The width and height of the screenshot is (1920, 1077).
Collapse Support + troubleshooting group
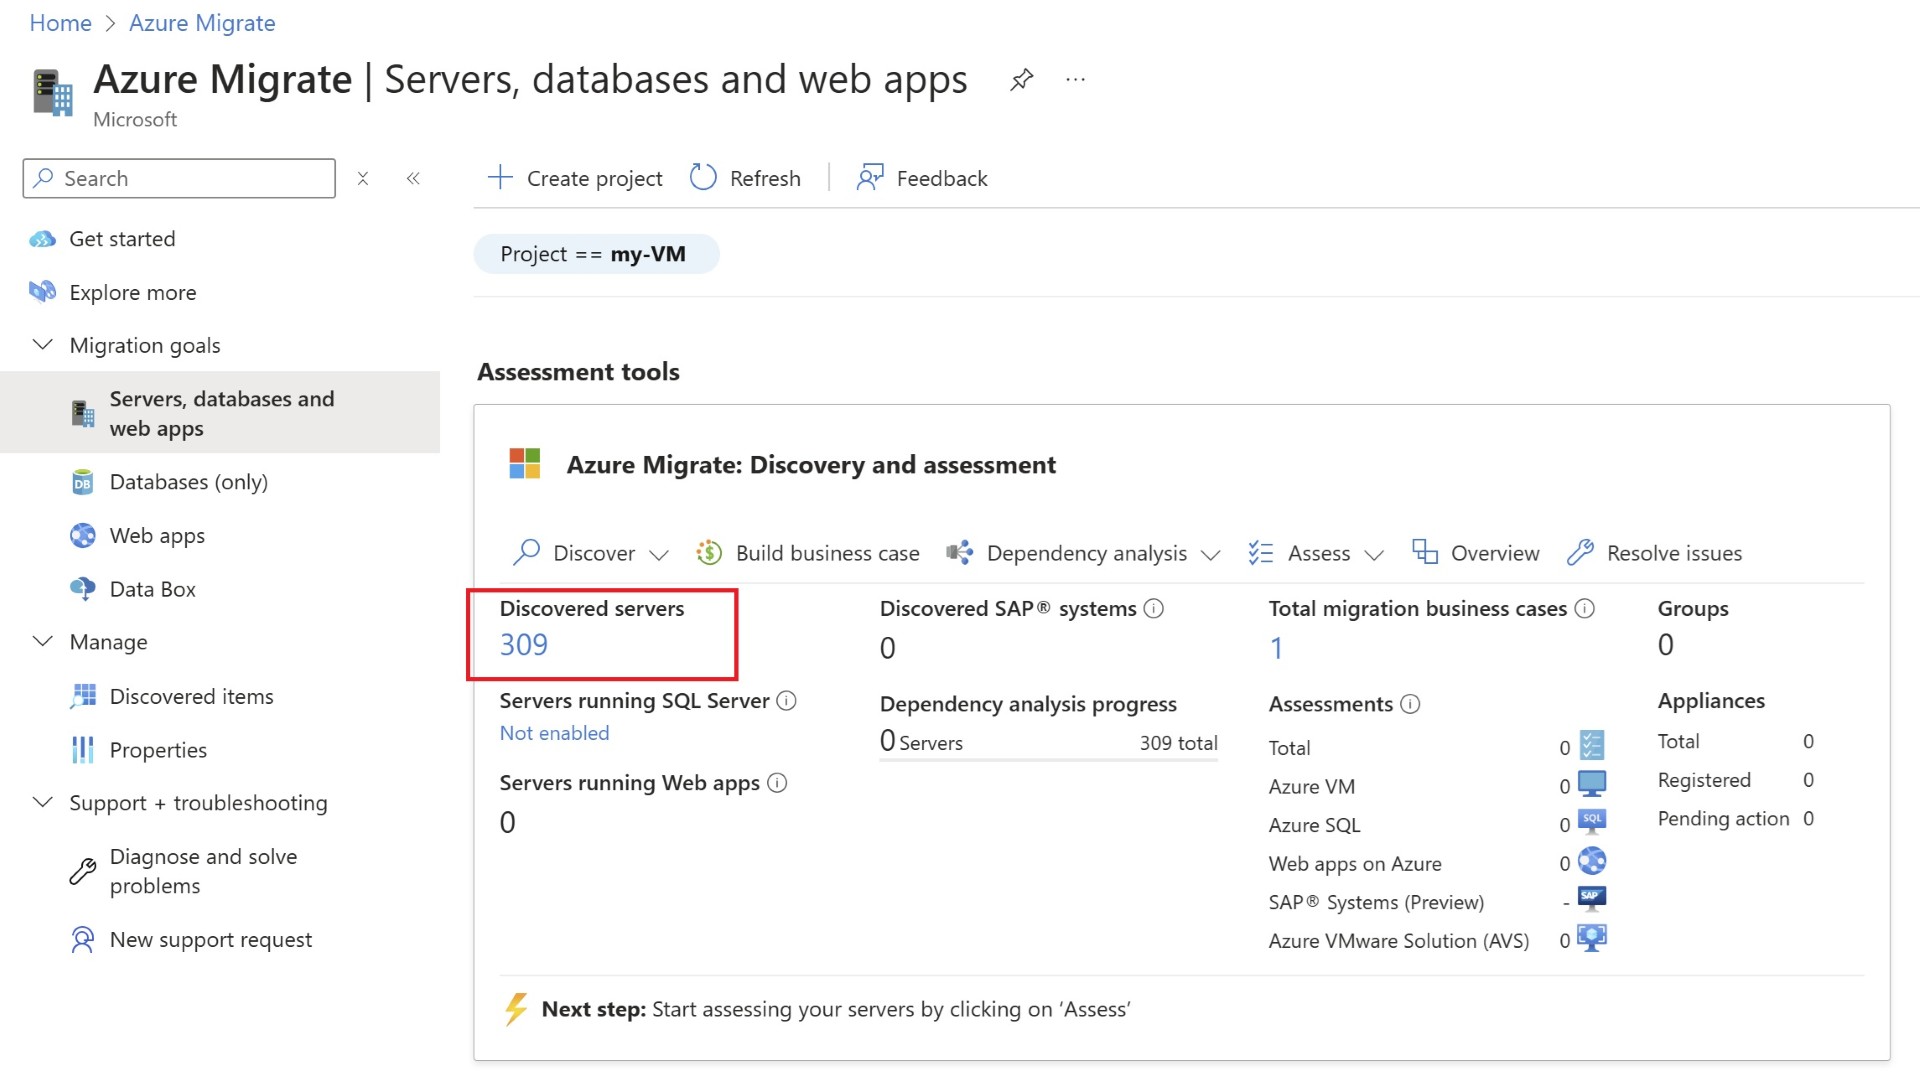coord(43,803)
